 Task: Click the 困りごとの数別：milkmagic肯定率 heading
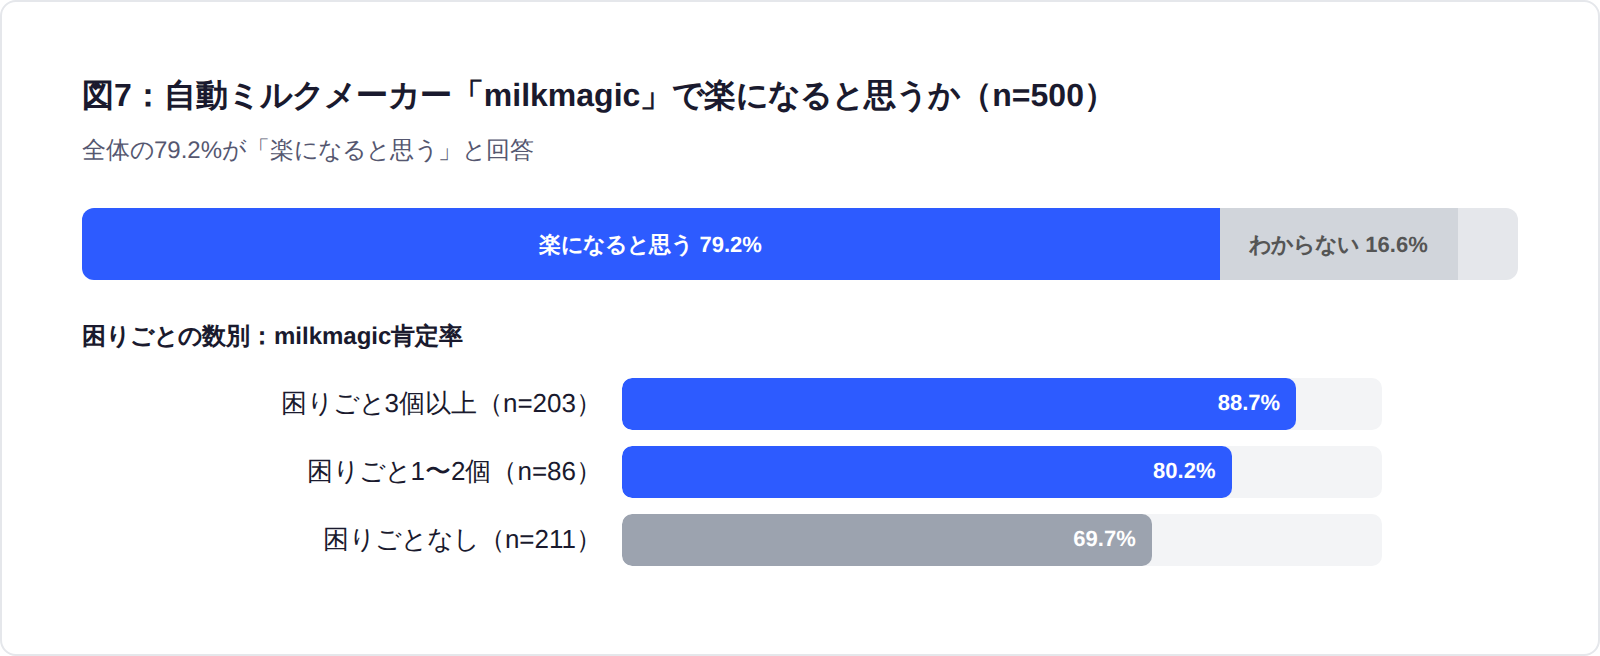pyautogui.click(x=272, y=336)
